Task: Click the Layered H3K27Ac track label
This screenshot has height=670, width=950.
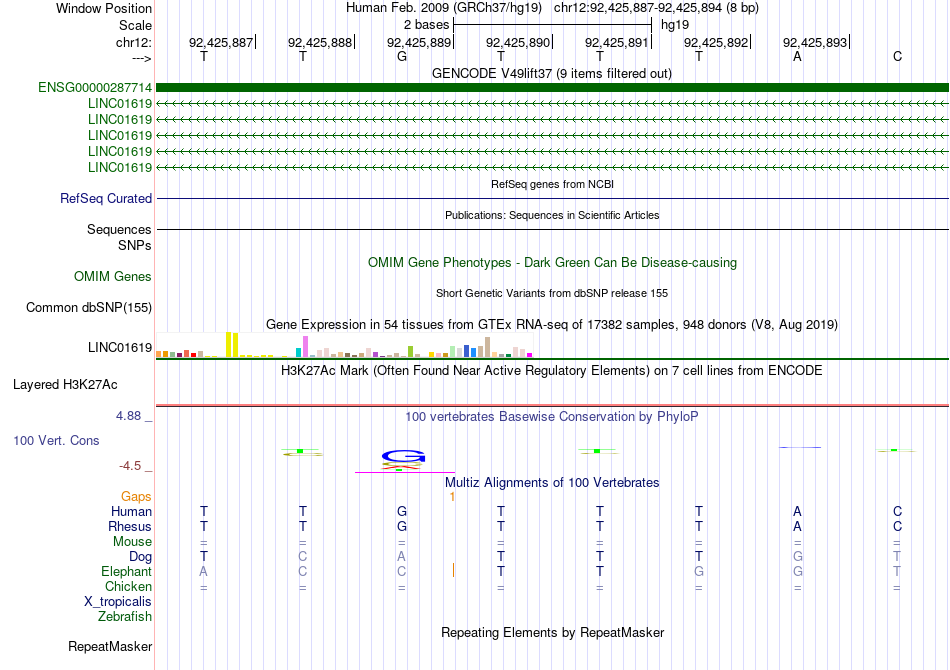Action: click(65, 385)
